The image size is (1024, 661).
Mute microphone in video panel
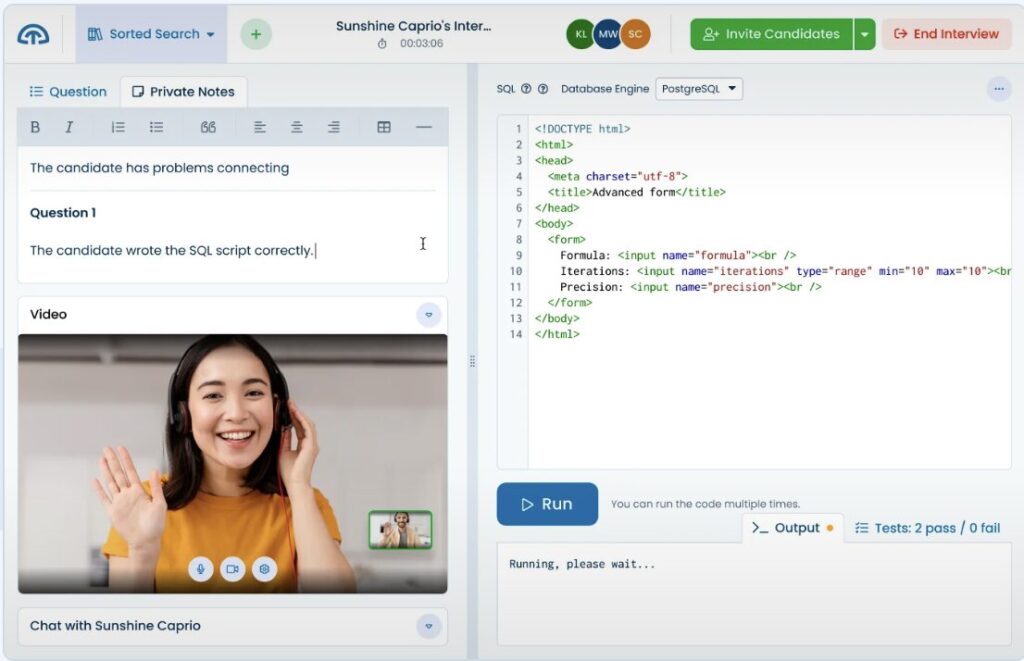pos(200,569)
